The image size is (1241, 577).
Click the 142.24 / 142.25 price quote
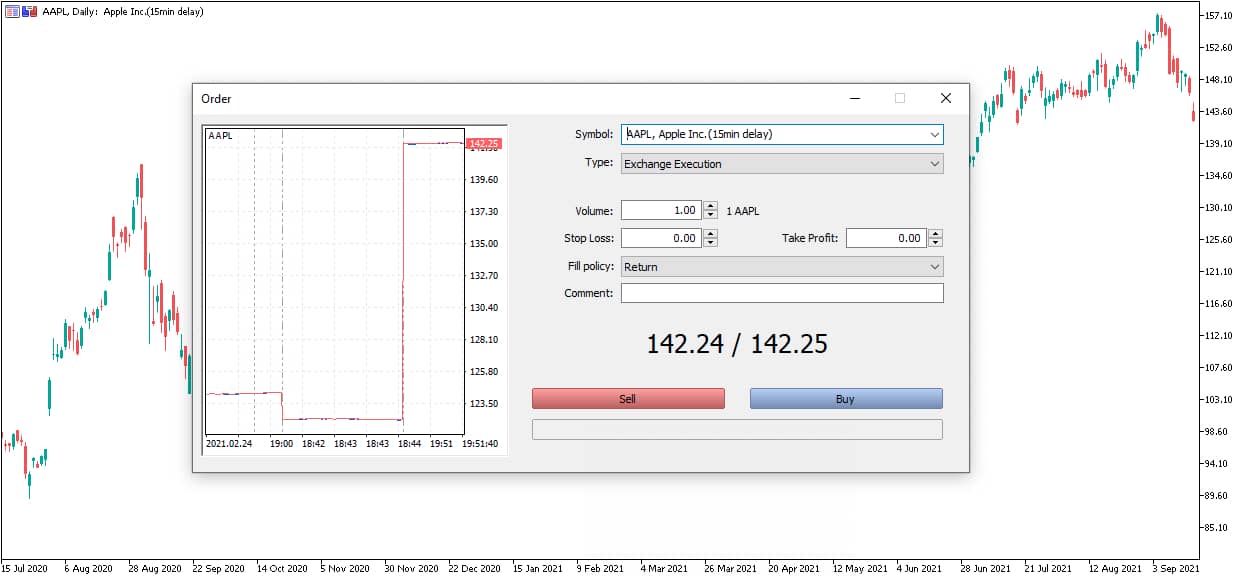click(x=737, y=344)
